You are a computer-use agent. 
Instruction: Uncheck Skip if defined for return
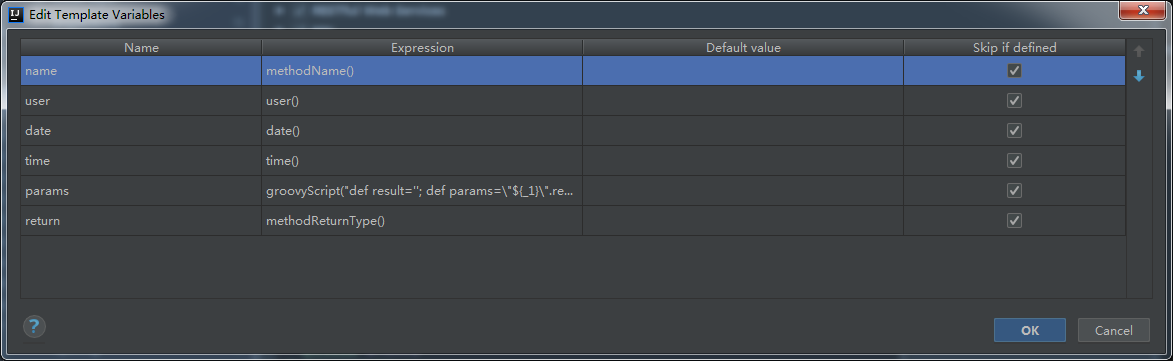pos(1014,220)
